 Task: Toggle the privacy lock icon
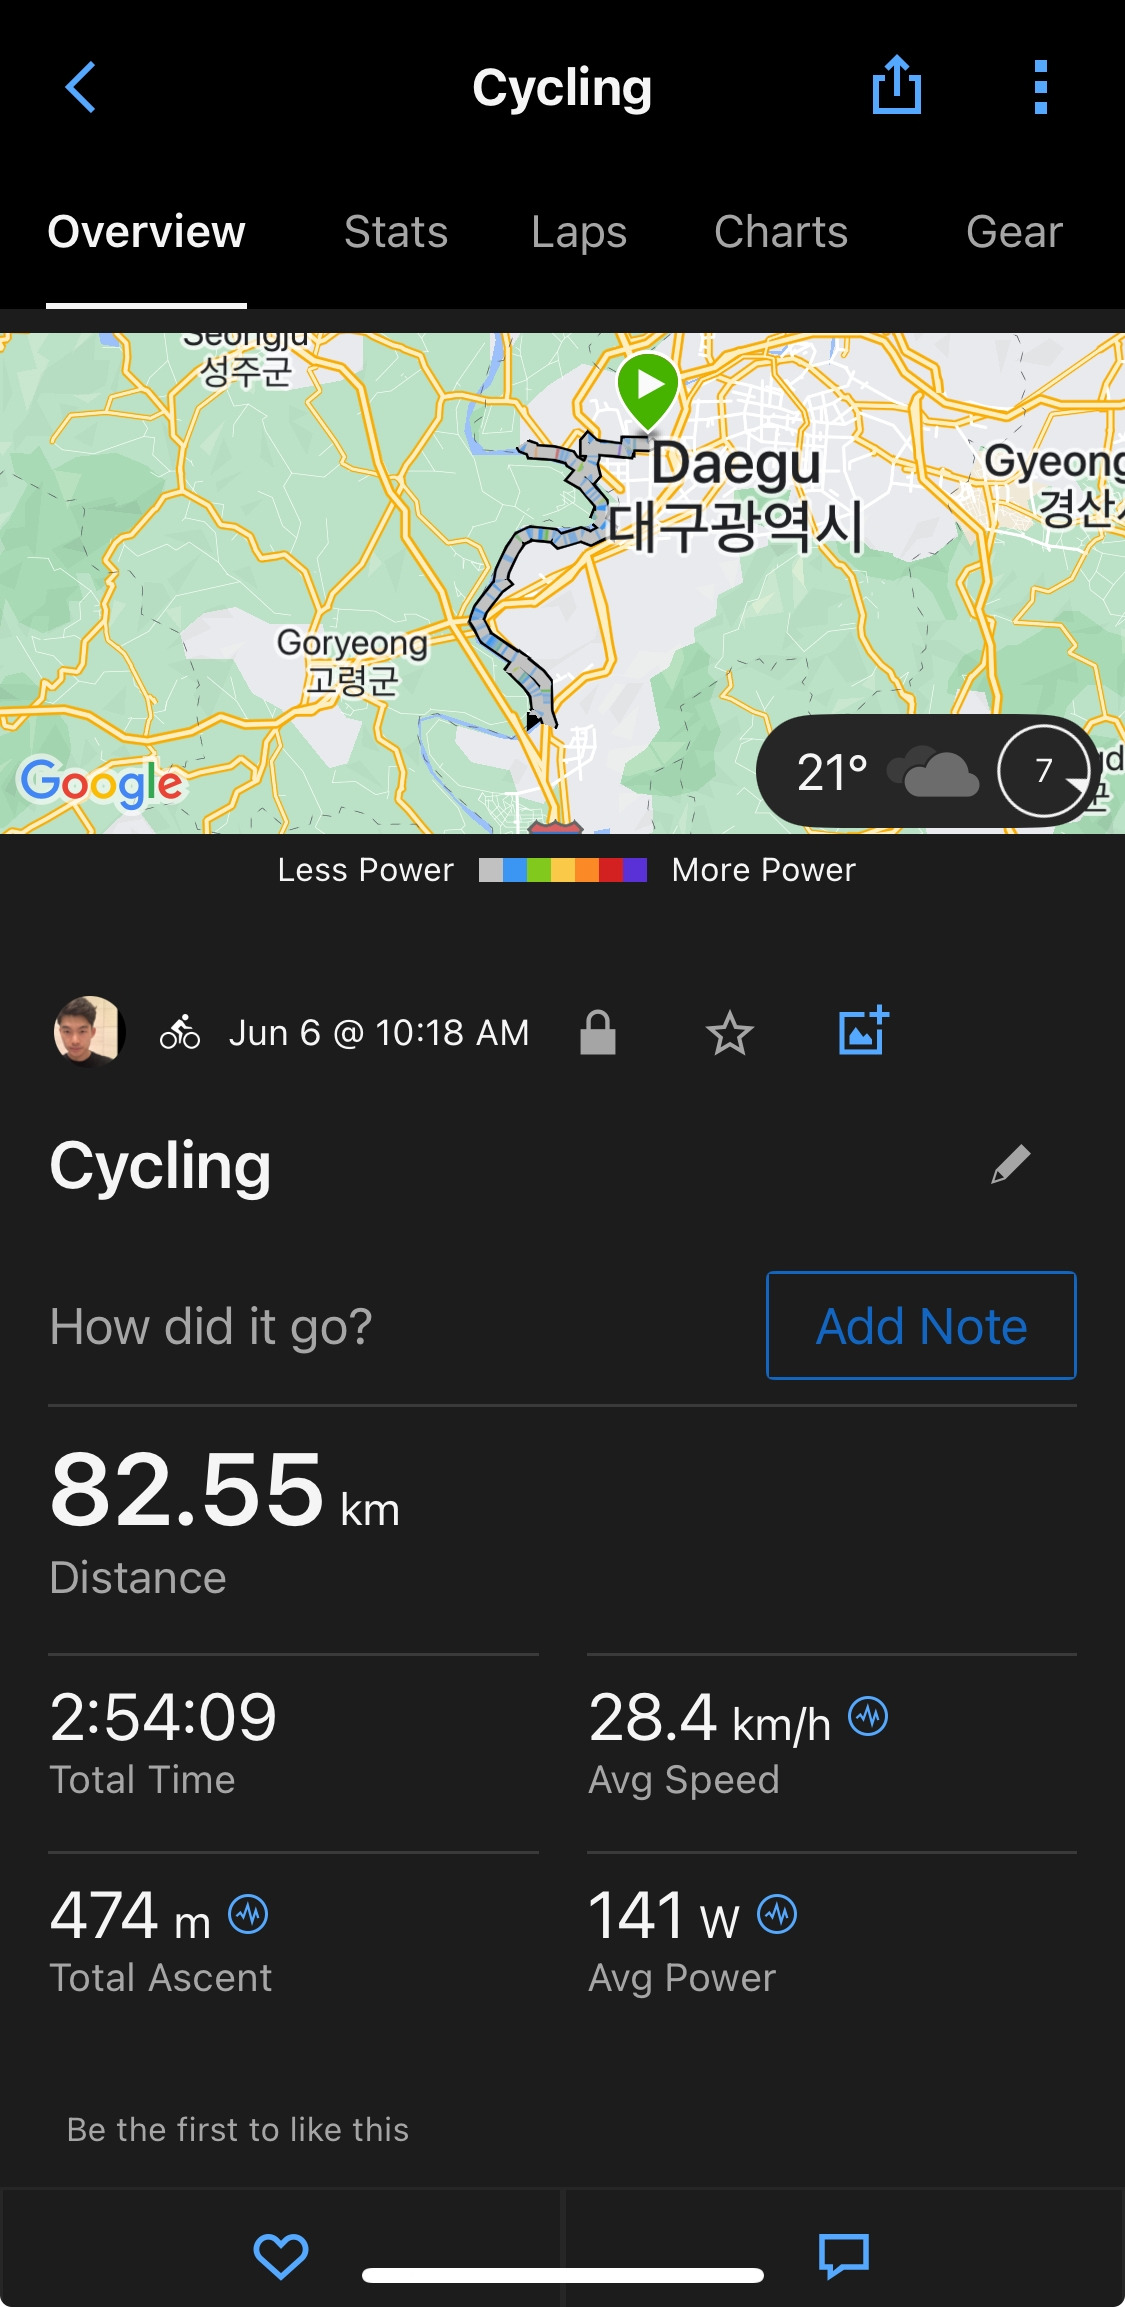pos(598,1032)
